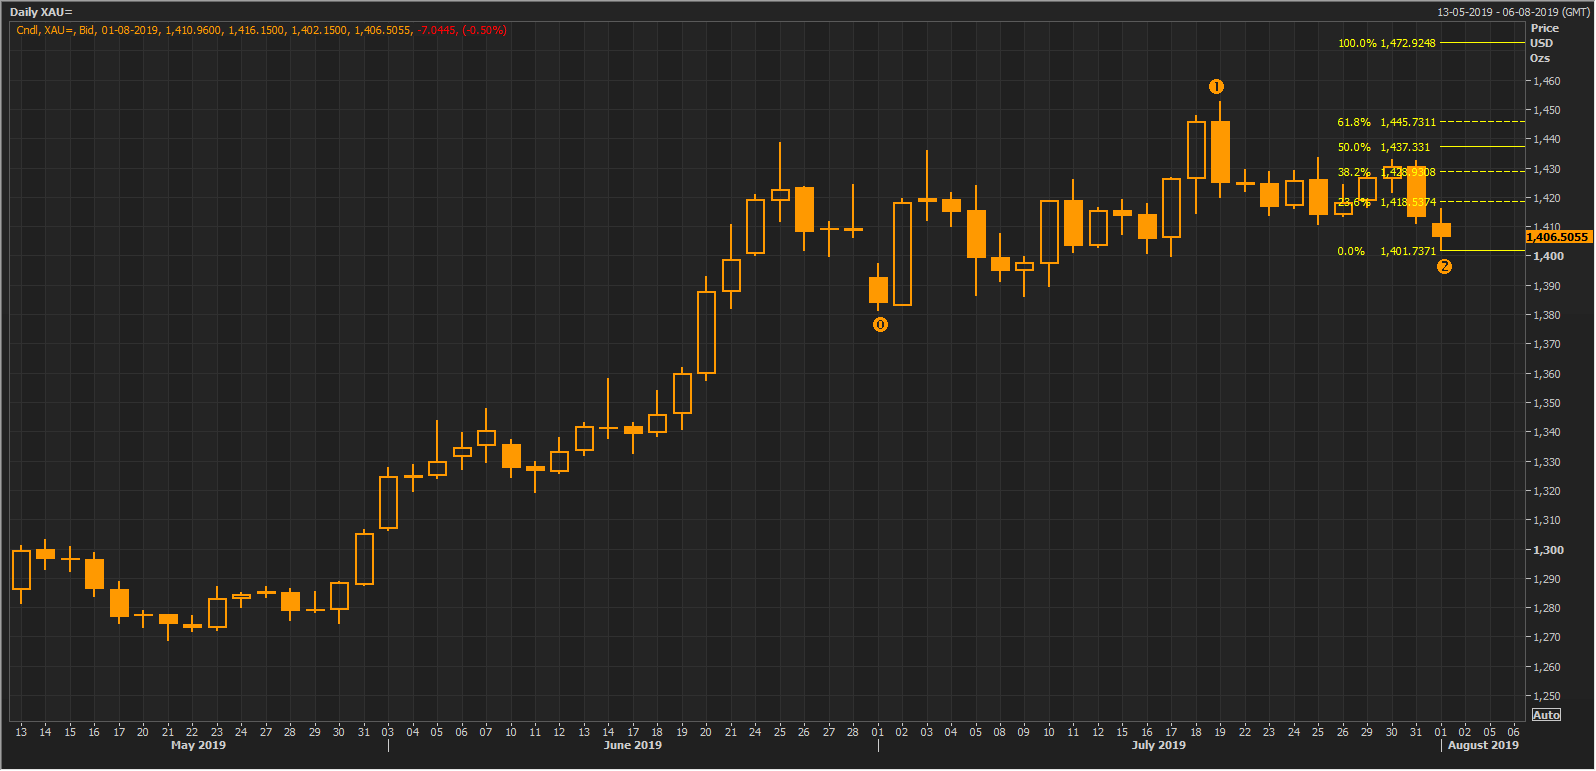This screenshot has width=1596, height=771.
Task: Click the July 2019 month label
Action: point(1158,745)
